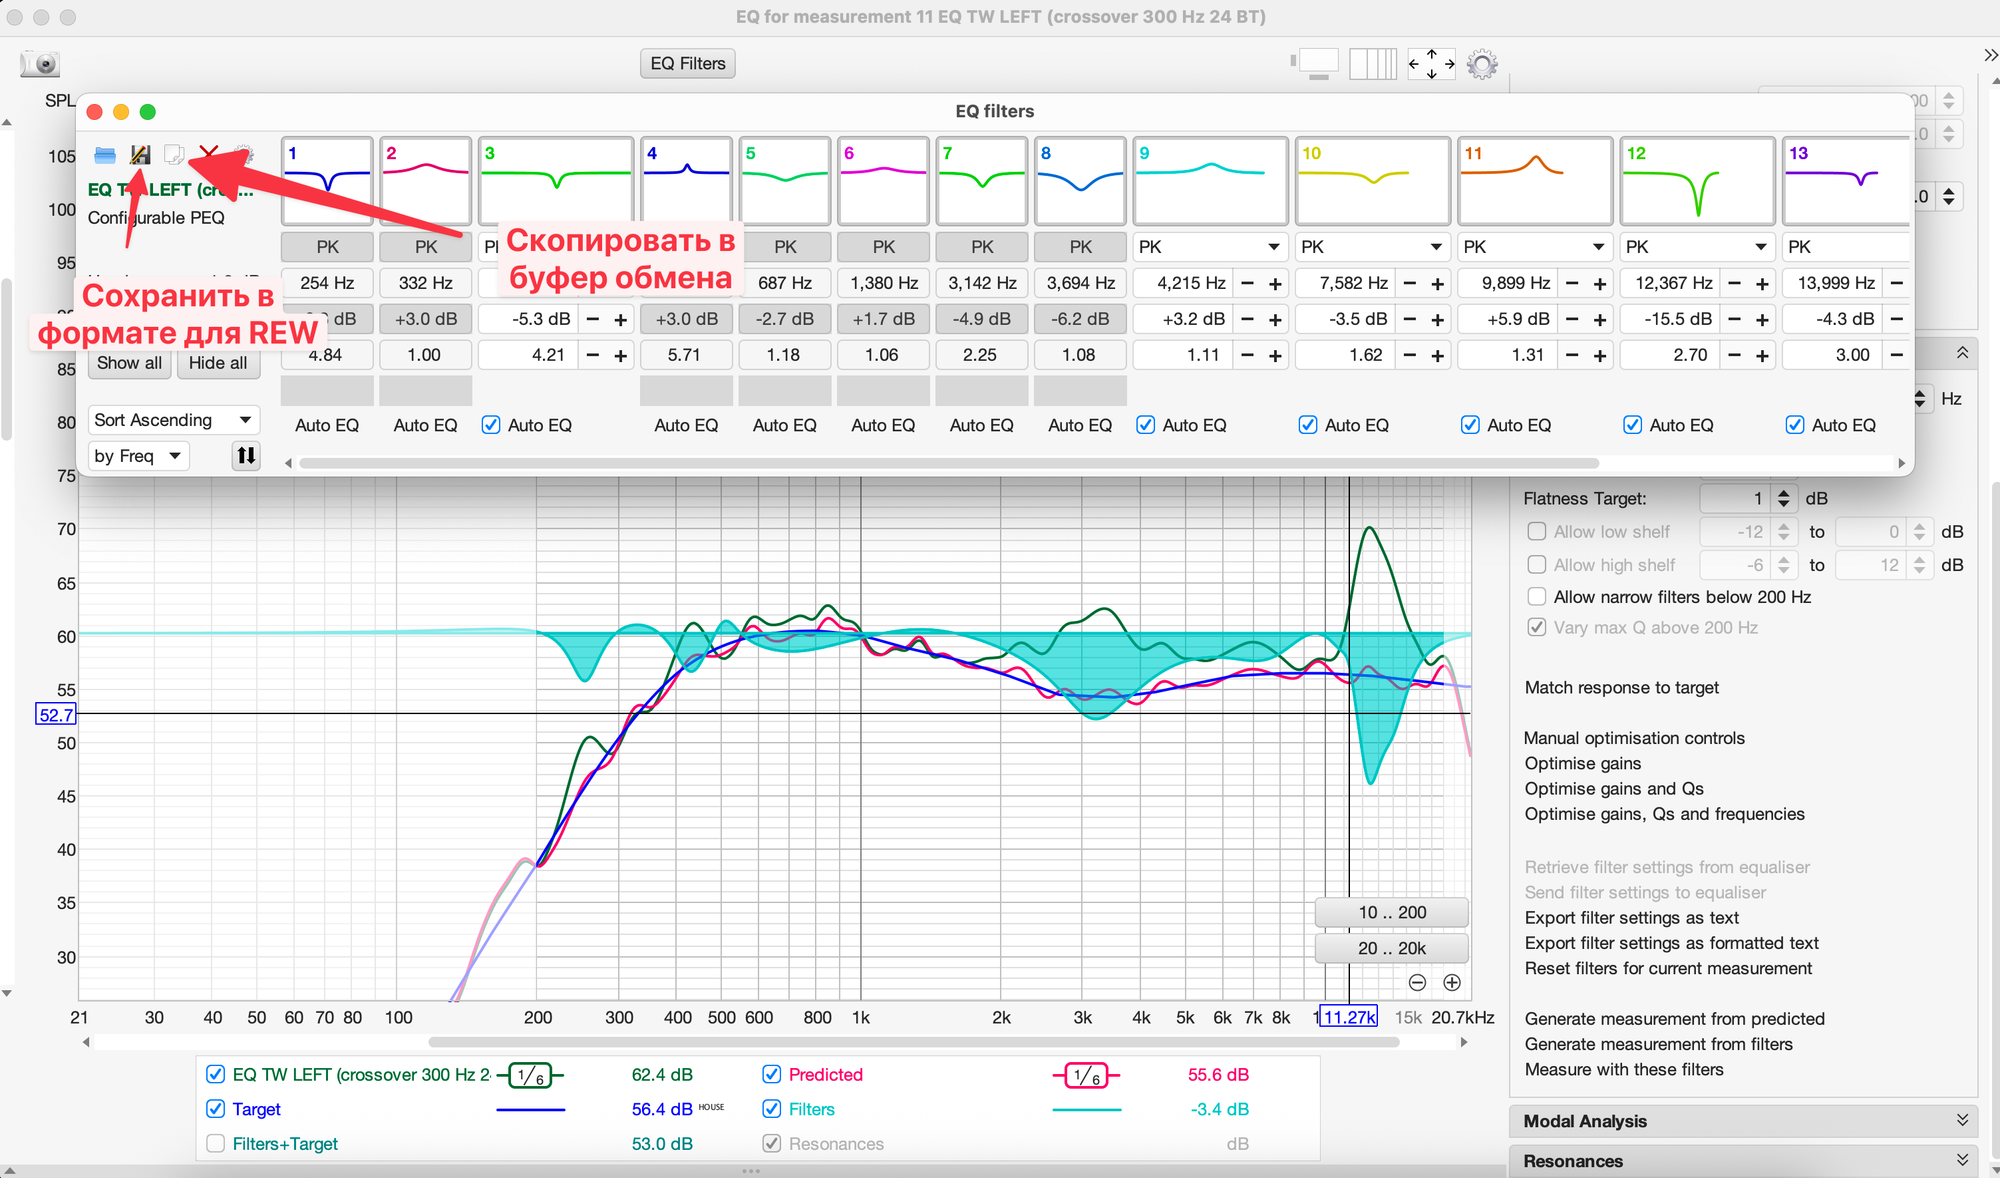Open graph controls gear icon
The width and height of the screenshot is (2000, 1178).
point(1482,65)
